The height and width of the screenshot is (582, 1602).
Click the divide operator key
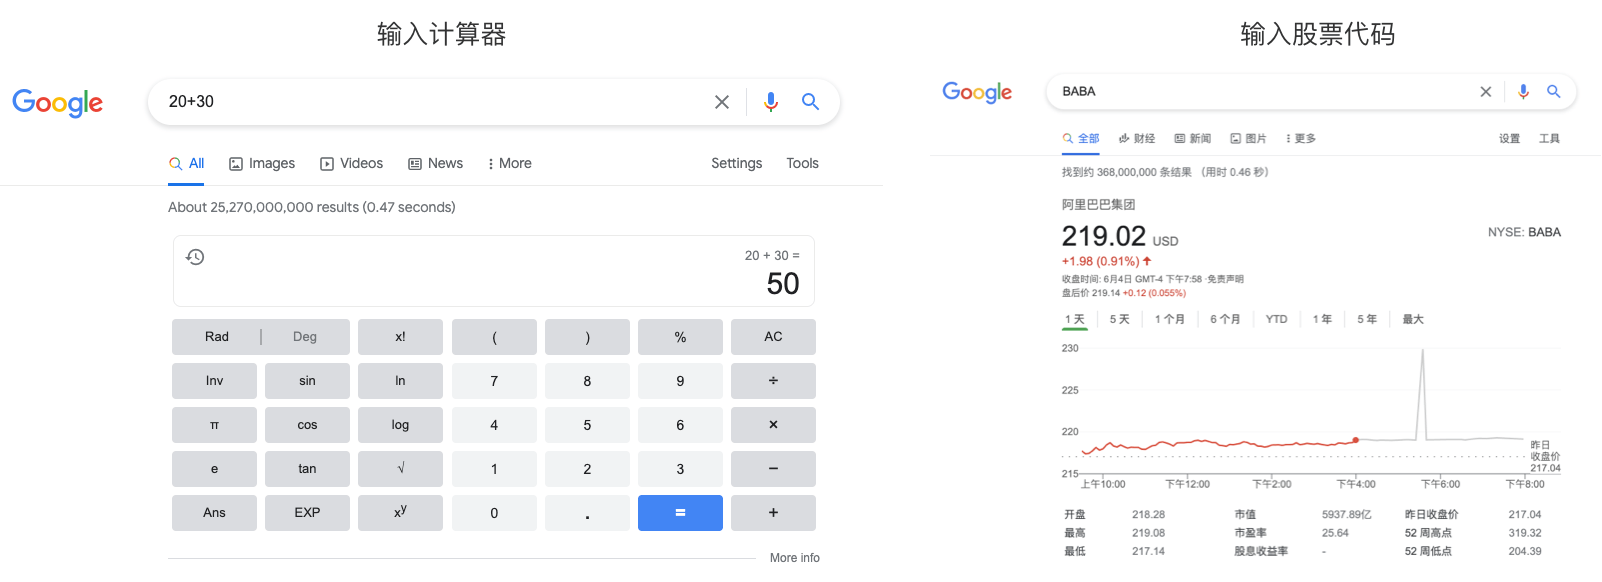[773, 381]
